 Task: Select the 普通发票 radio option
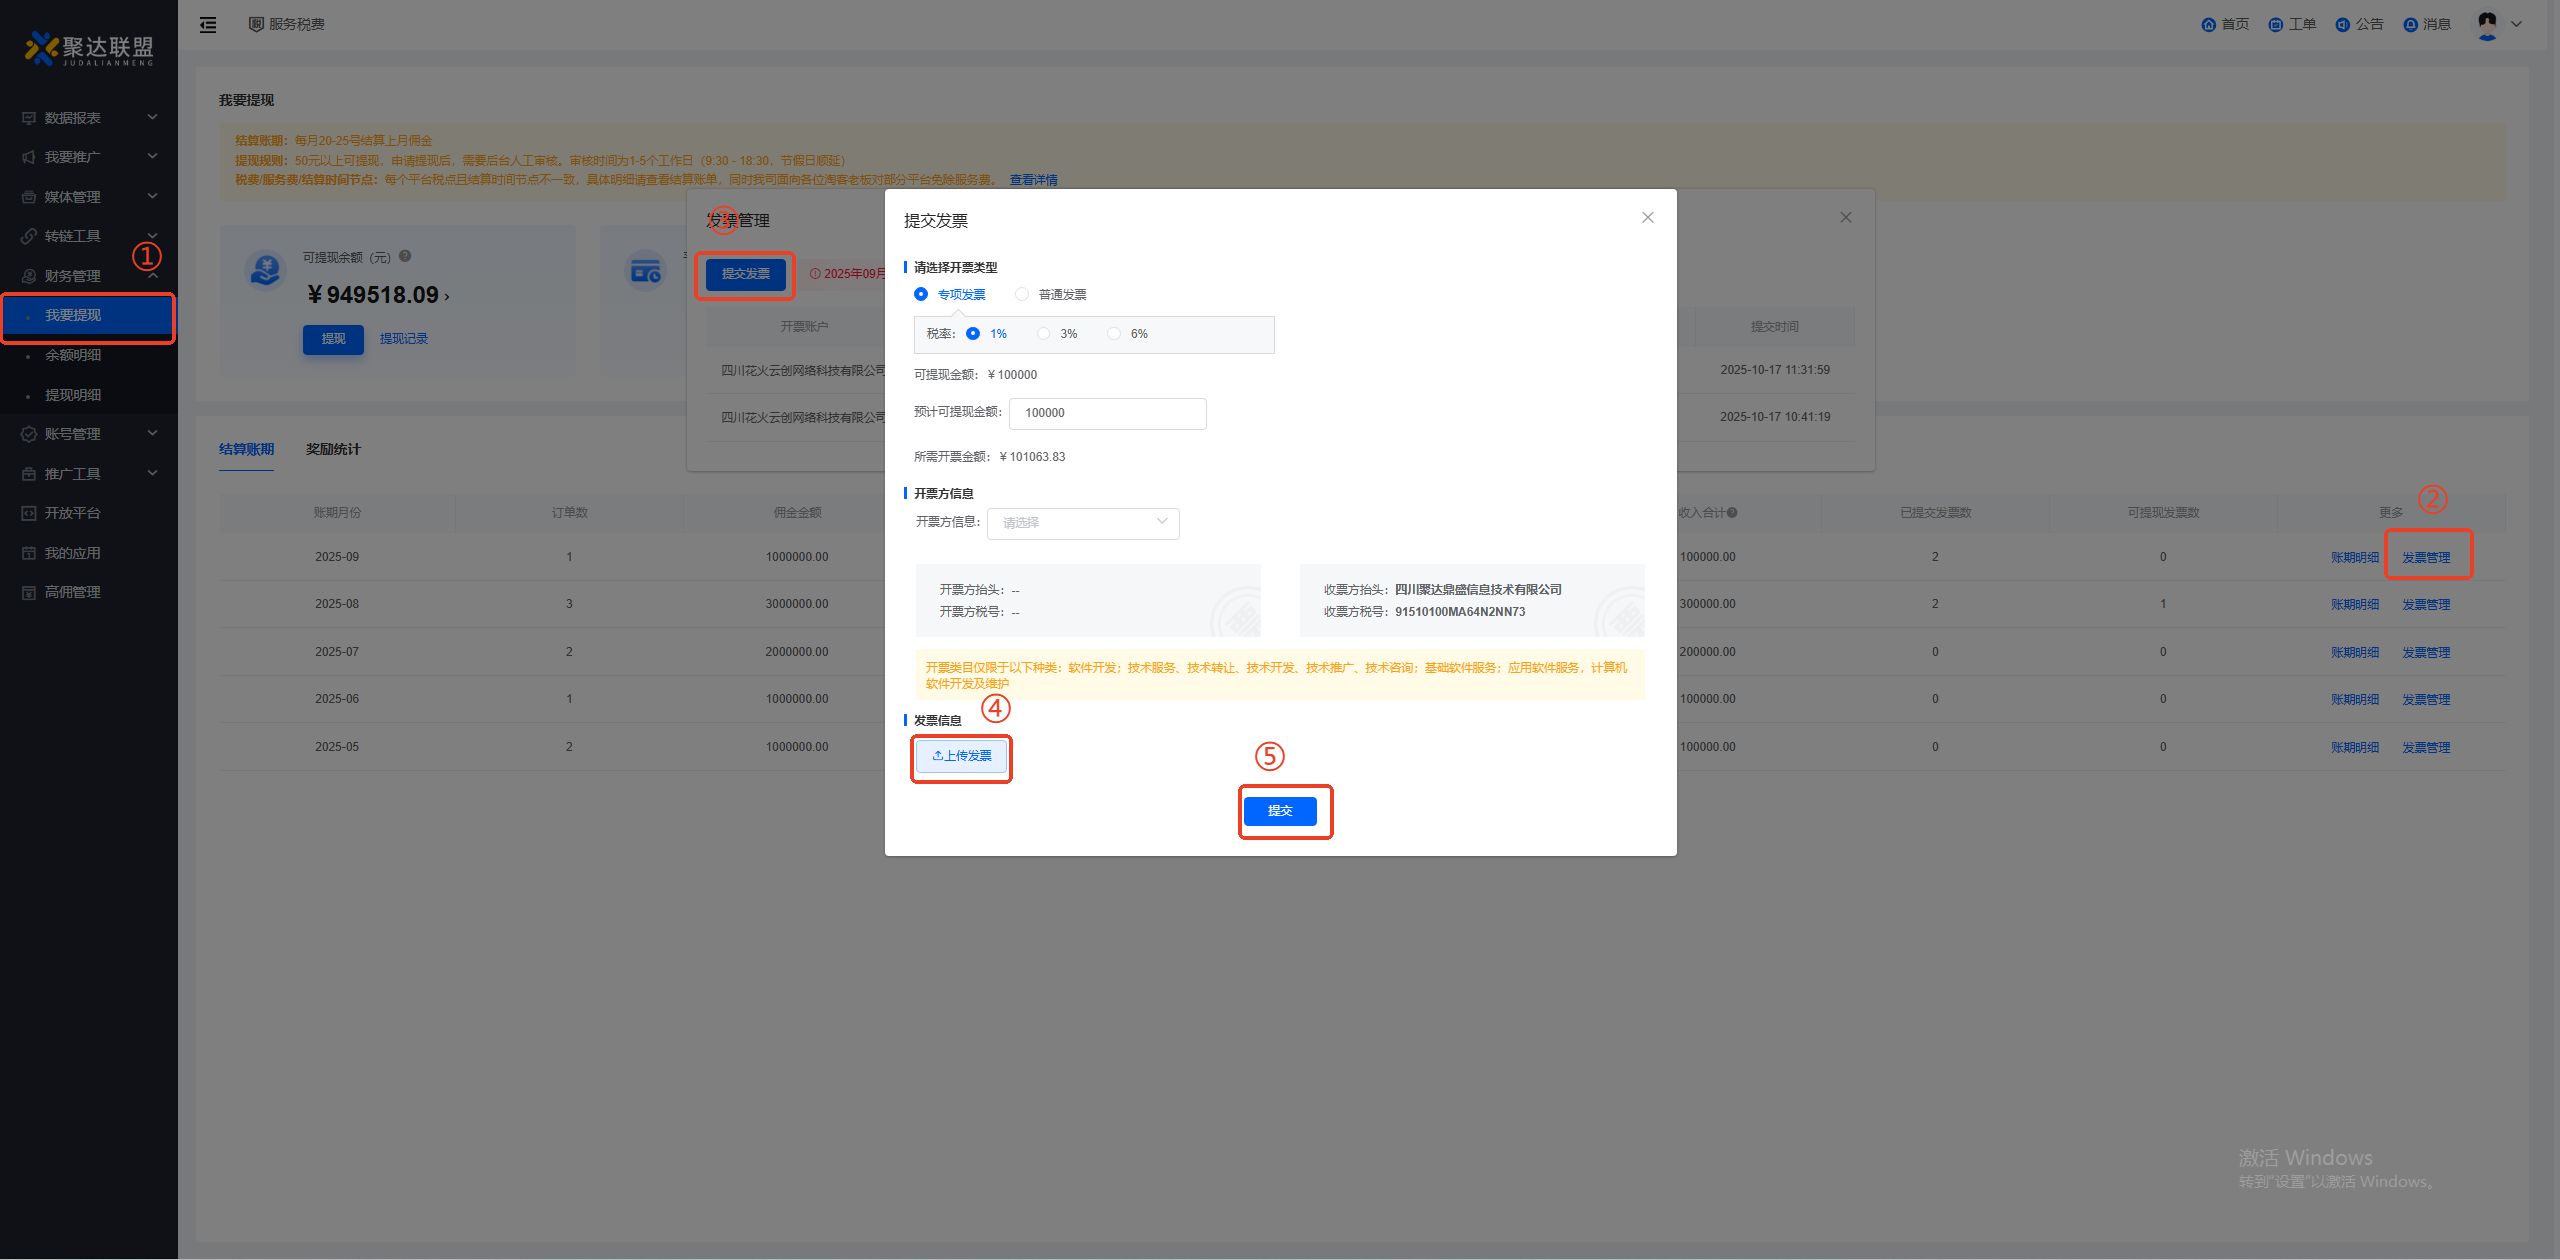click(x=1022, y=294)
